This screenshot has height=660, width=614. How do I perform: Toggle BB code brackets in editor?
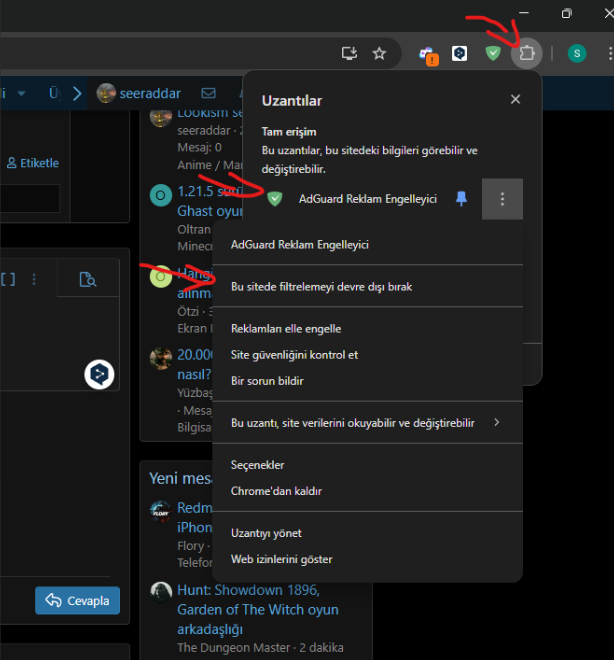[8, 279]
